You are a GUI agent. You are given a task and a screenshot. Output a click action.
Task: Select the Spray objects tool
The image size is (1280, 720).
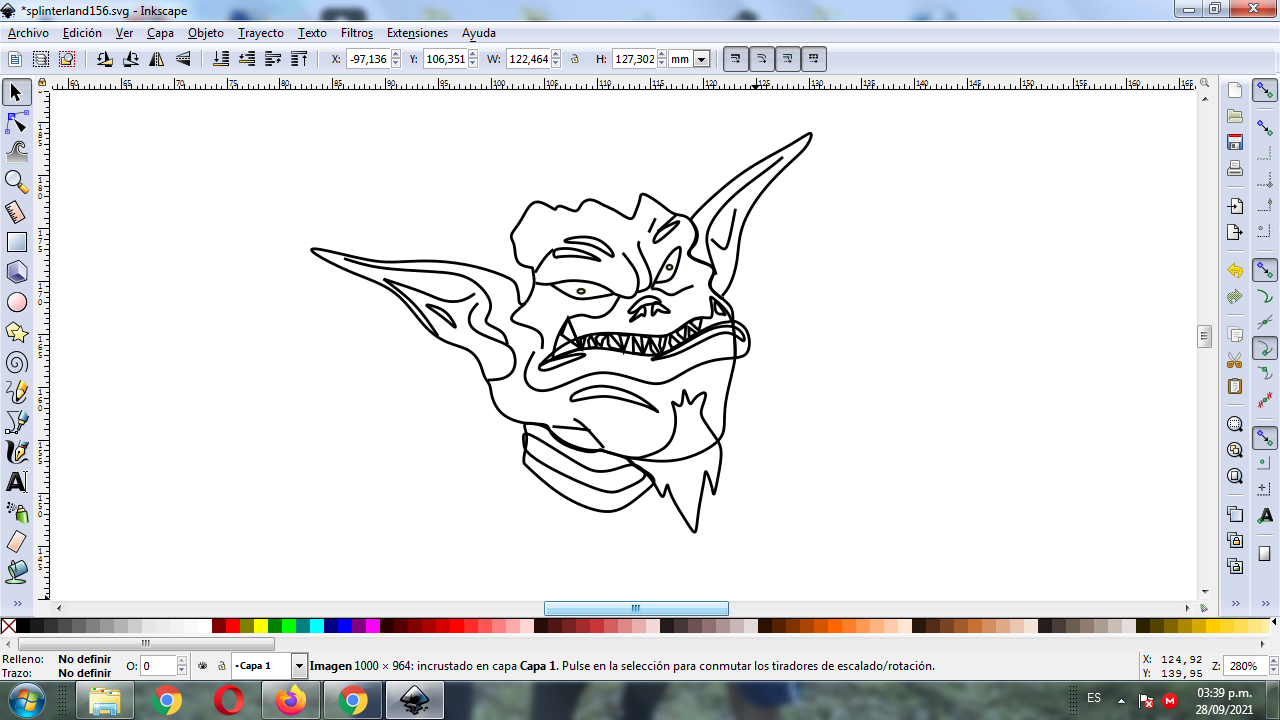coord(16,512)
